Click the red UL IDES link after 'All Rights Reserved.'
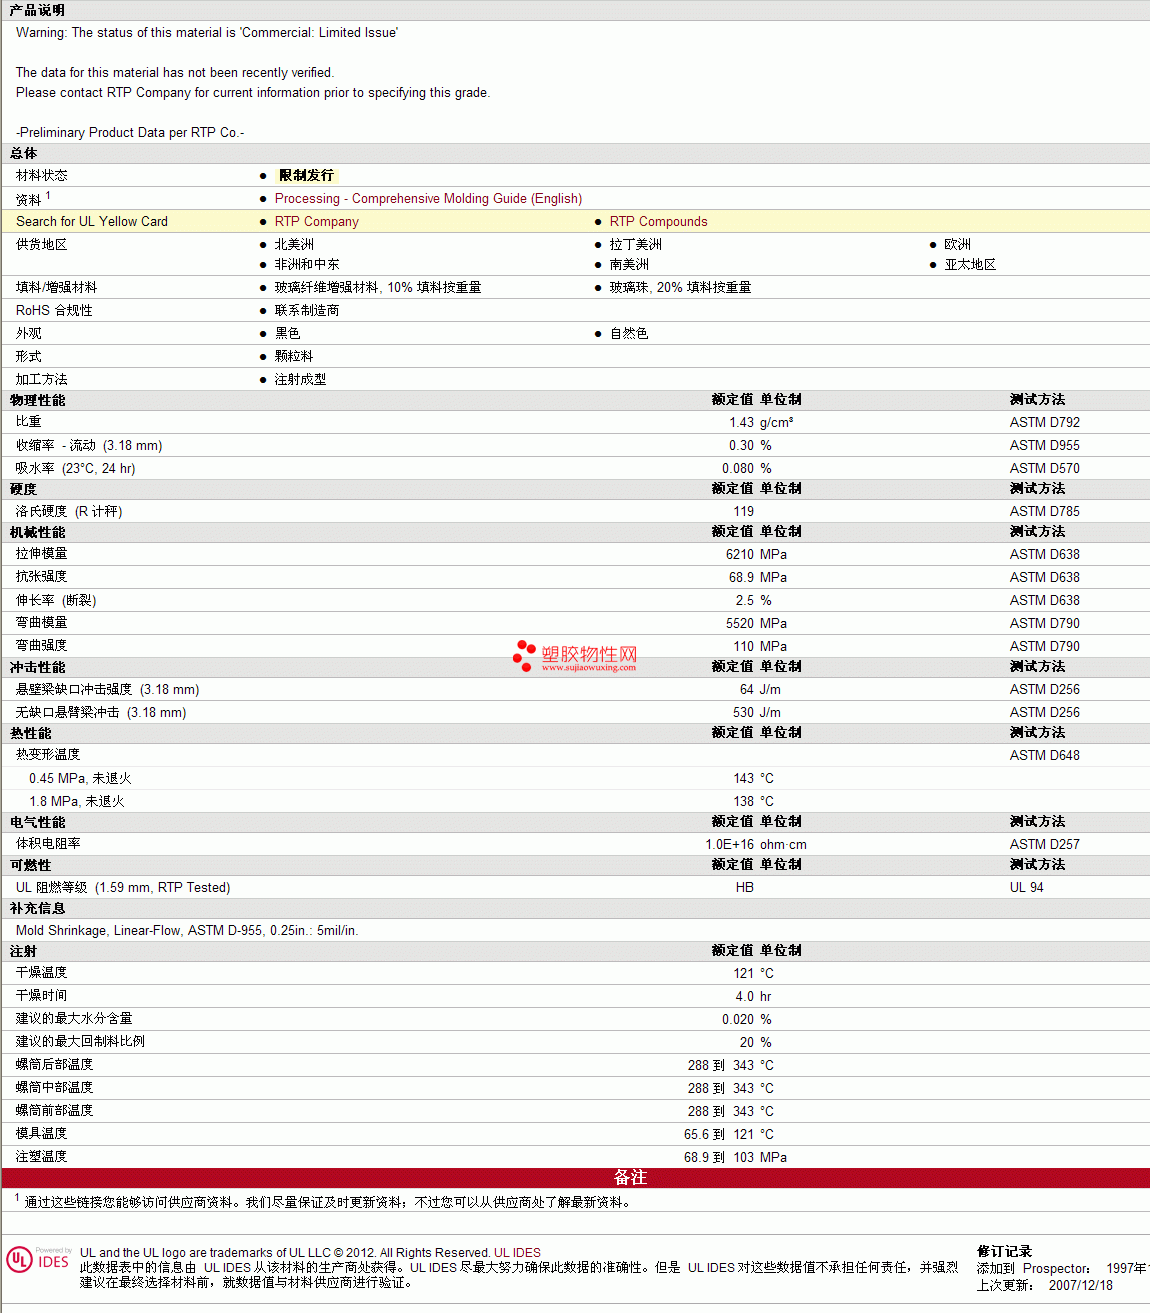This screenshot has height=1313, width=1150. (517, 1253)
